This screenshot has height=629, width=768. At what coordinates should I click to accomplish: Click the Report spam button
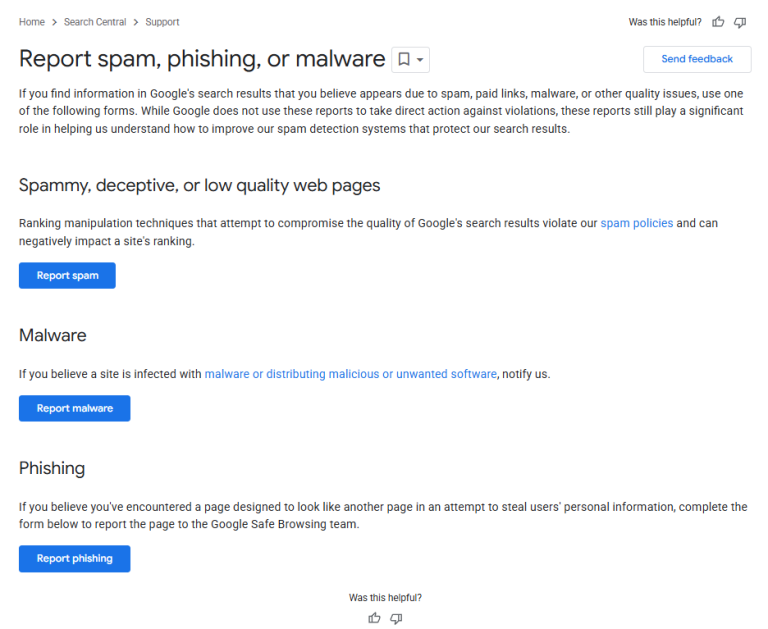coord(67,276)
